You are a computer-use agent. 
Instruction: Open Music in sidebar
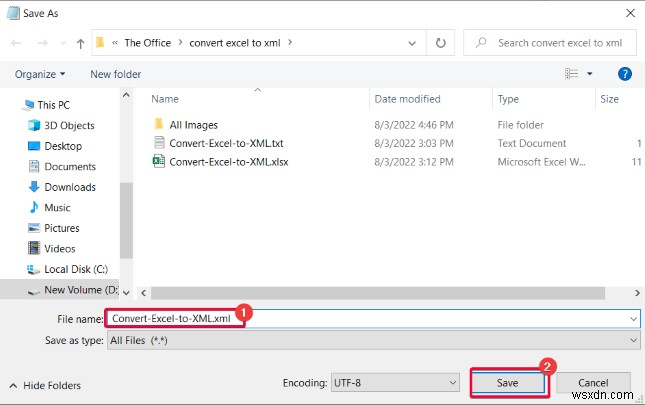[x=57, y=208]
